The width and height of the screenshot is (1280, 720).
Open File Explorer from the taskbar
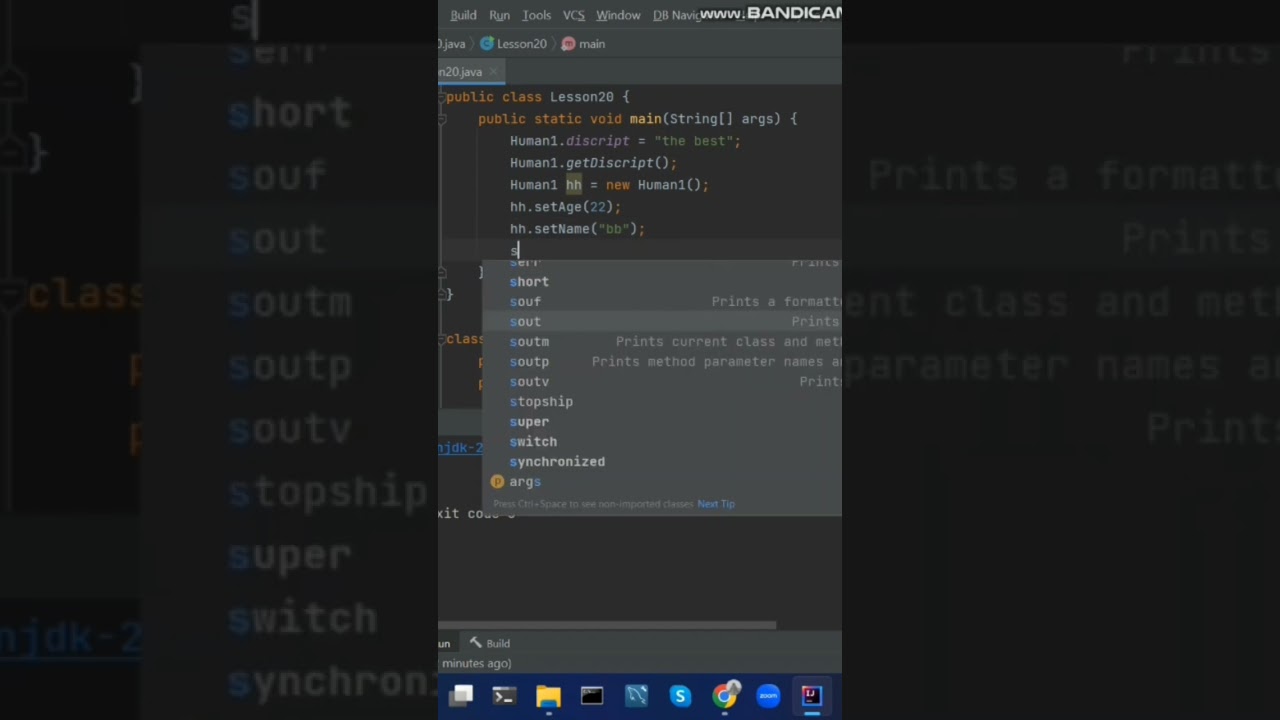(548, 695)
